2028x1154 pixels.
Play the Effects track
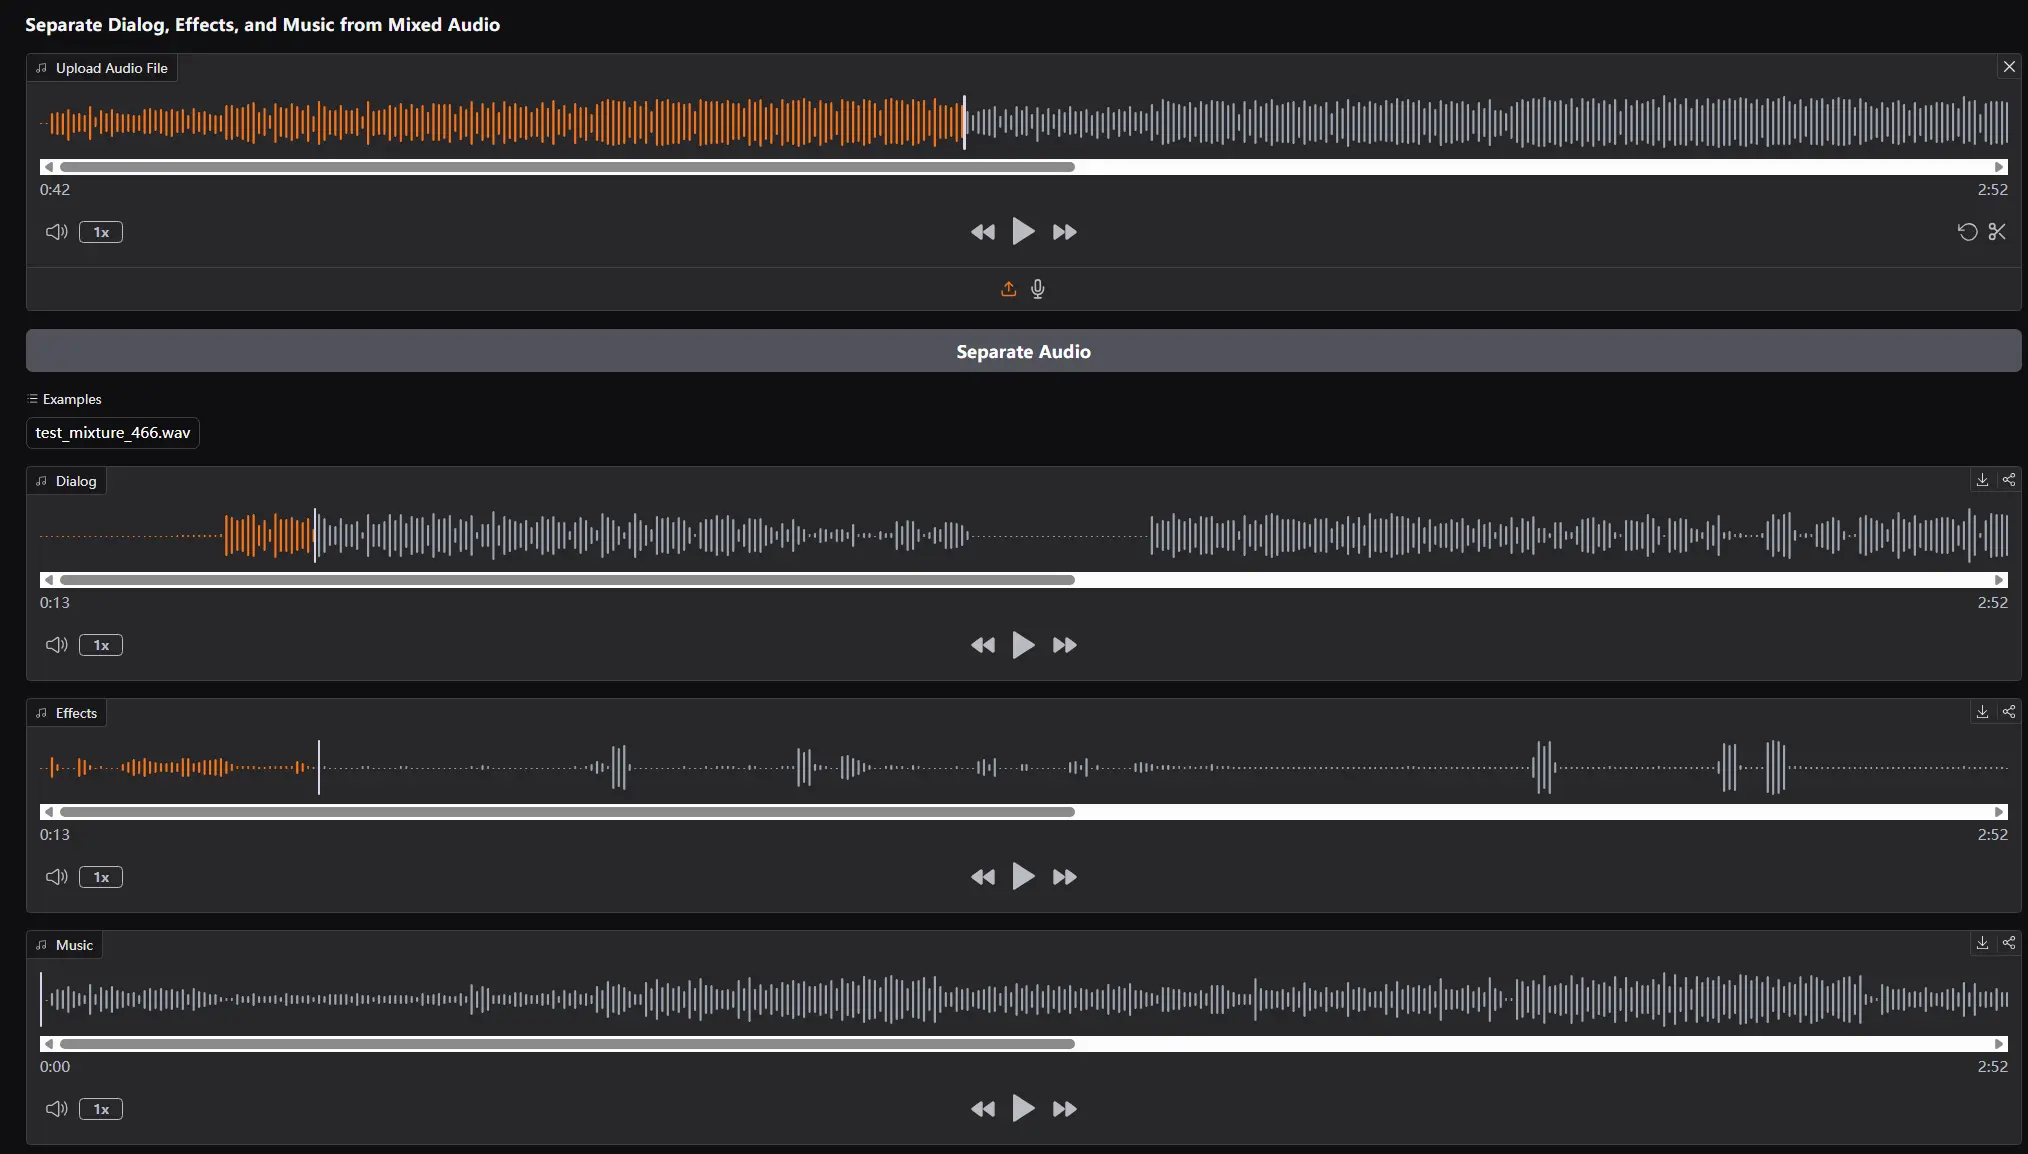(x=1023, y=877)
